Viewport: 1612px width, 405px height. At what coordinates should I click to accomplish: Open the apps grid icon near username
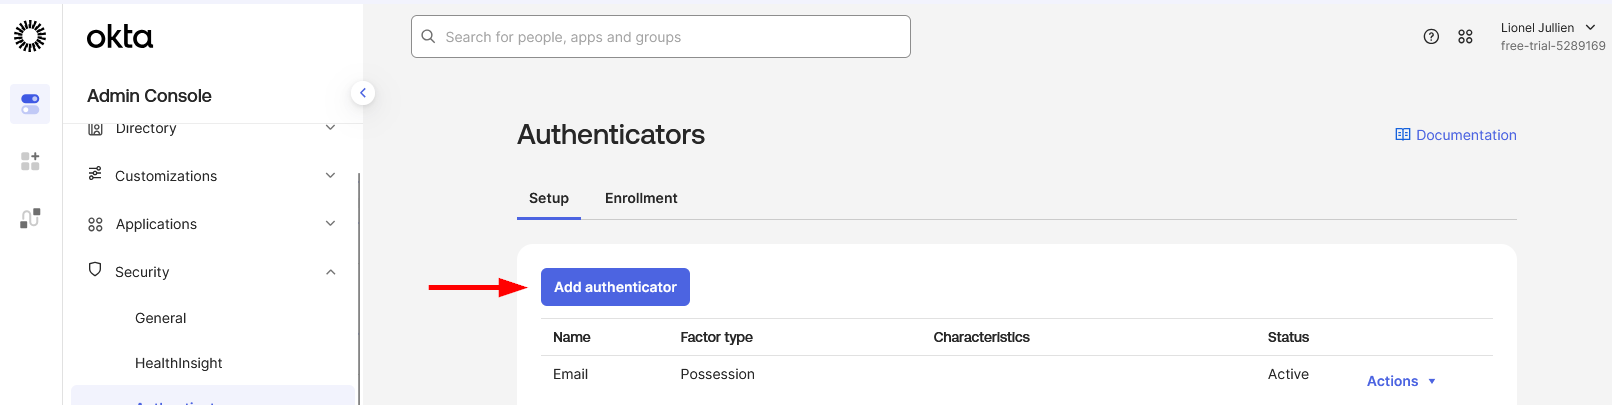[x=1465, y=37]
